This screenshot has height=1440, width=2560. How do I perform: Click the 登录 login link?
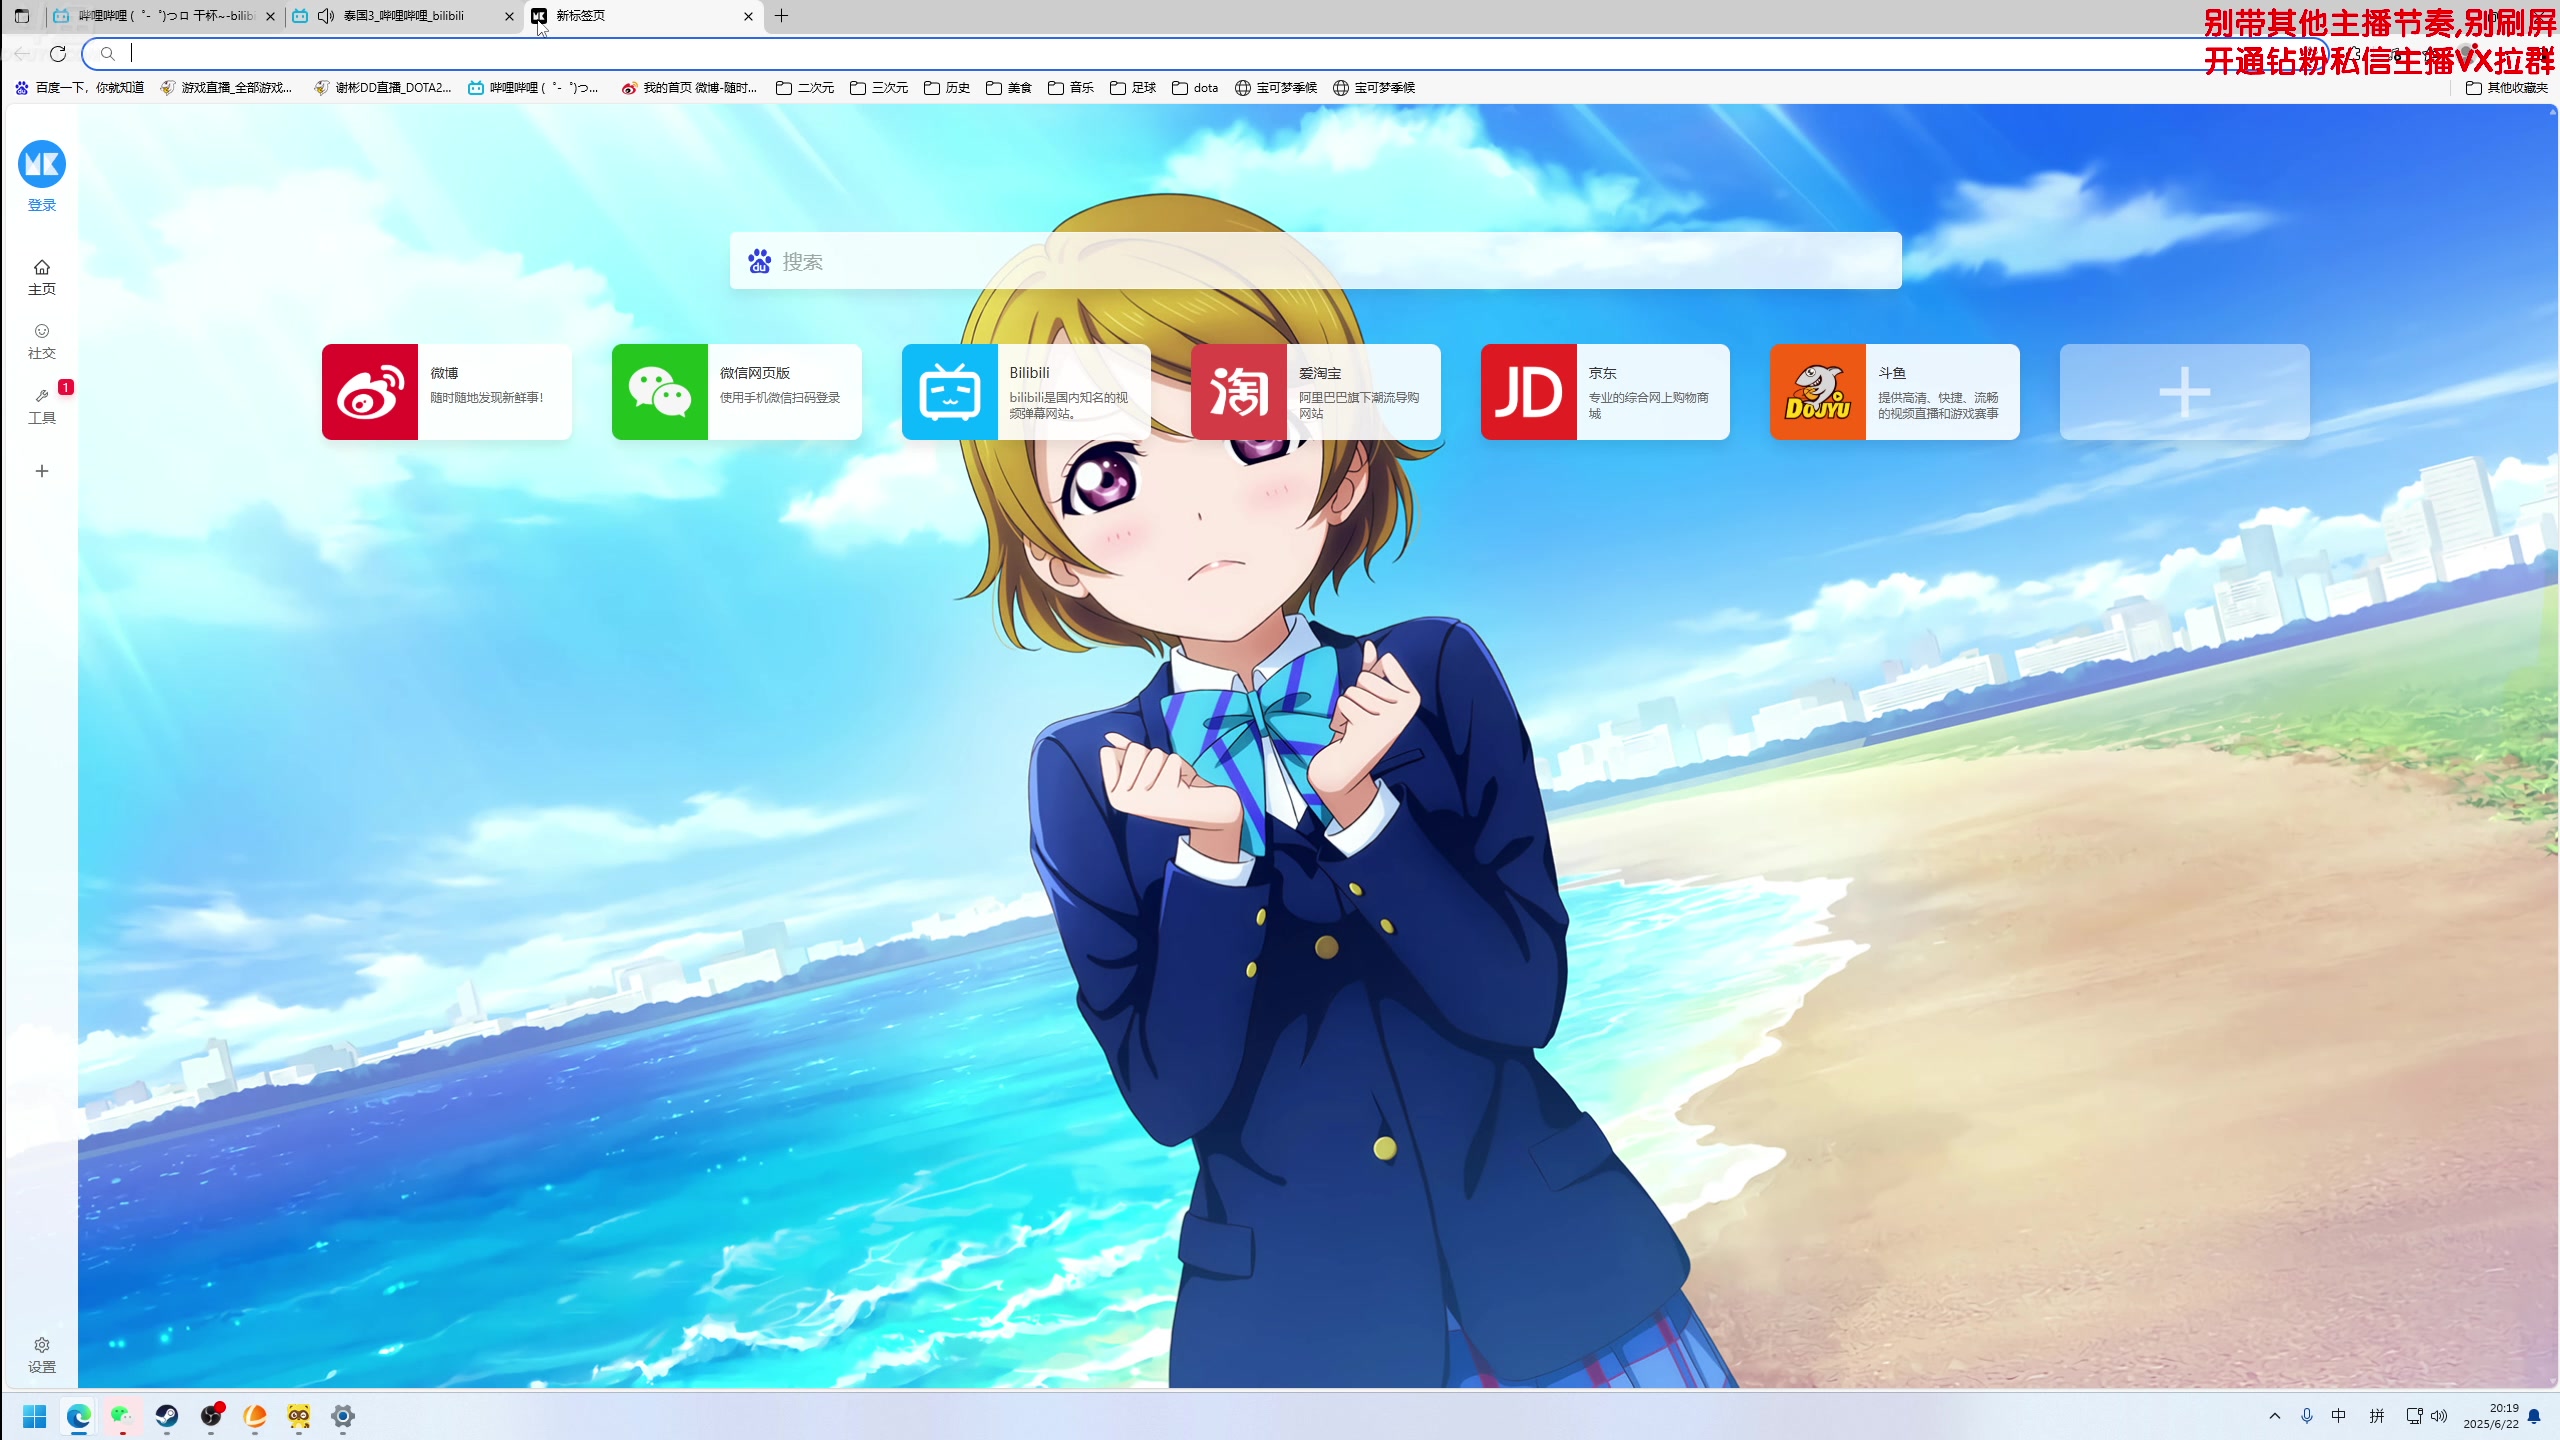tap(42, 205)
